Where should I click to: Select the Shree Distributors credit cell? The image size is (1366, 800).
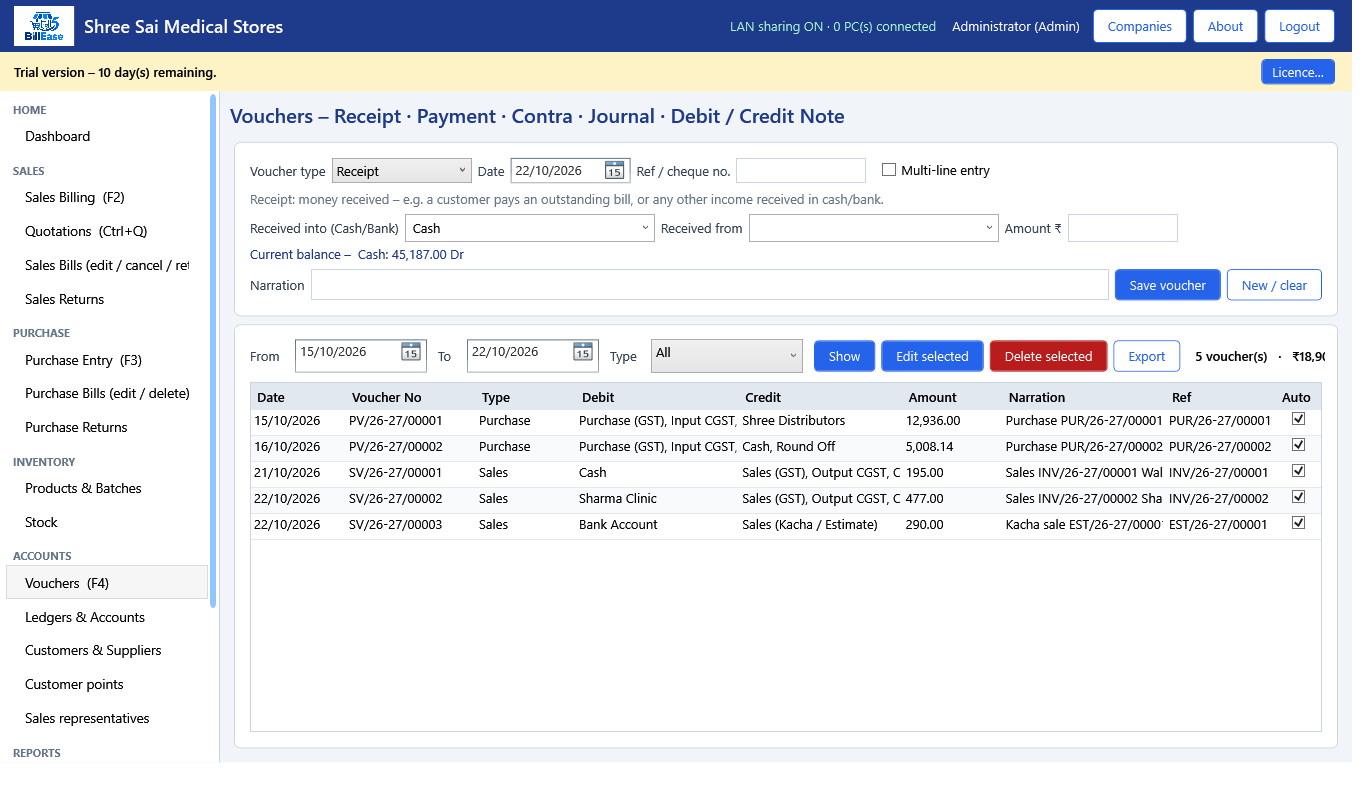pyautogui.click(x=820, y=420)
